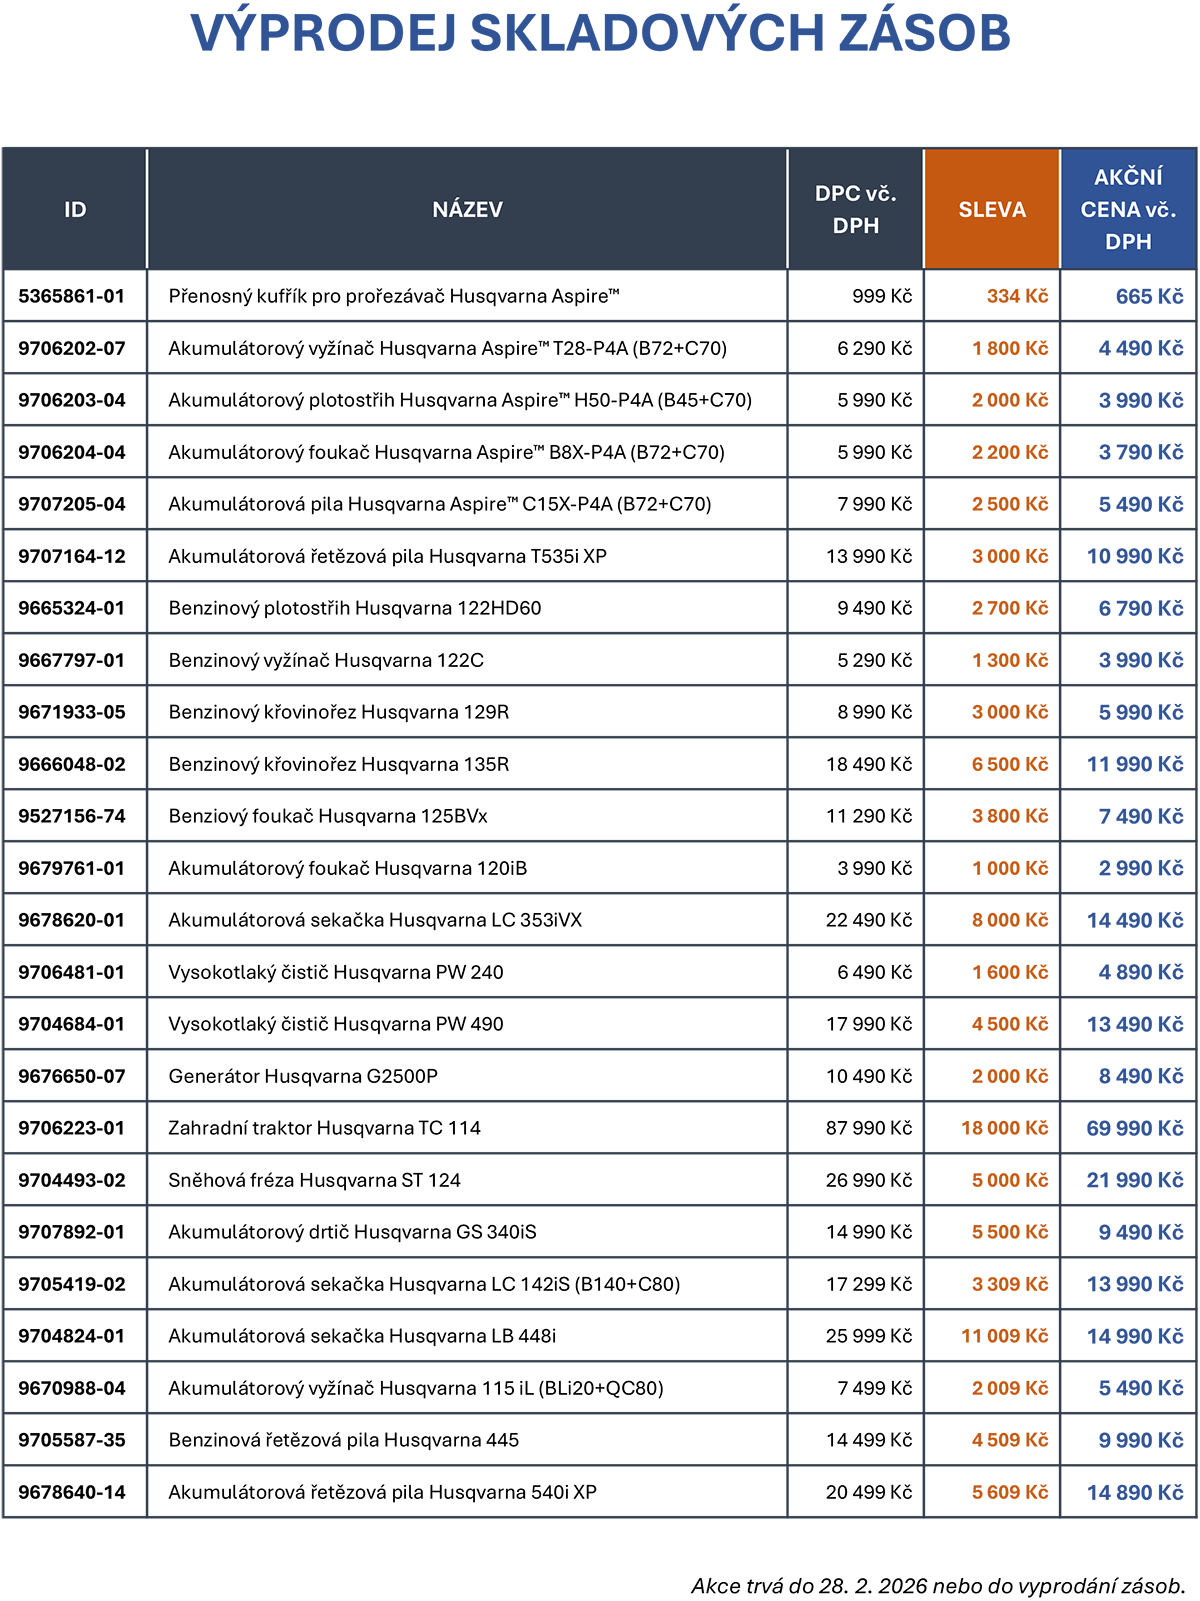Click the DPC price in the first row
The height and width of the screenshot is (1601, 1200).
point(873,296)
